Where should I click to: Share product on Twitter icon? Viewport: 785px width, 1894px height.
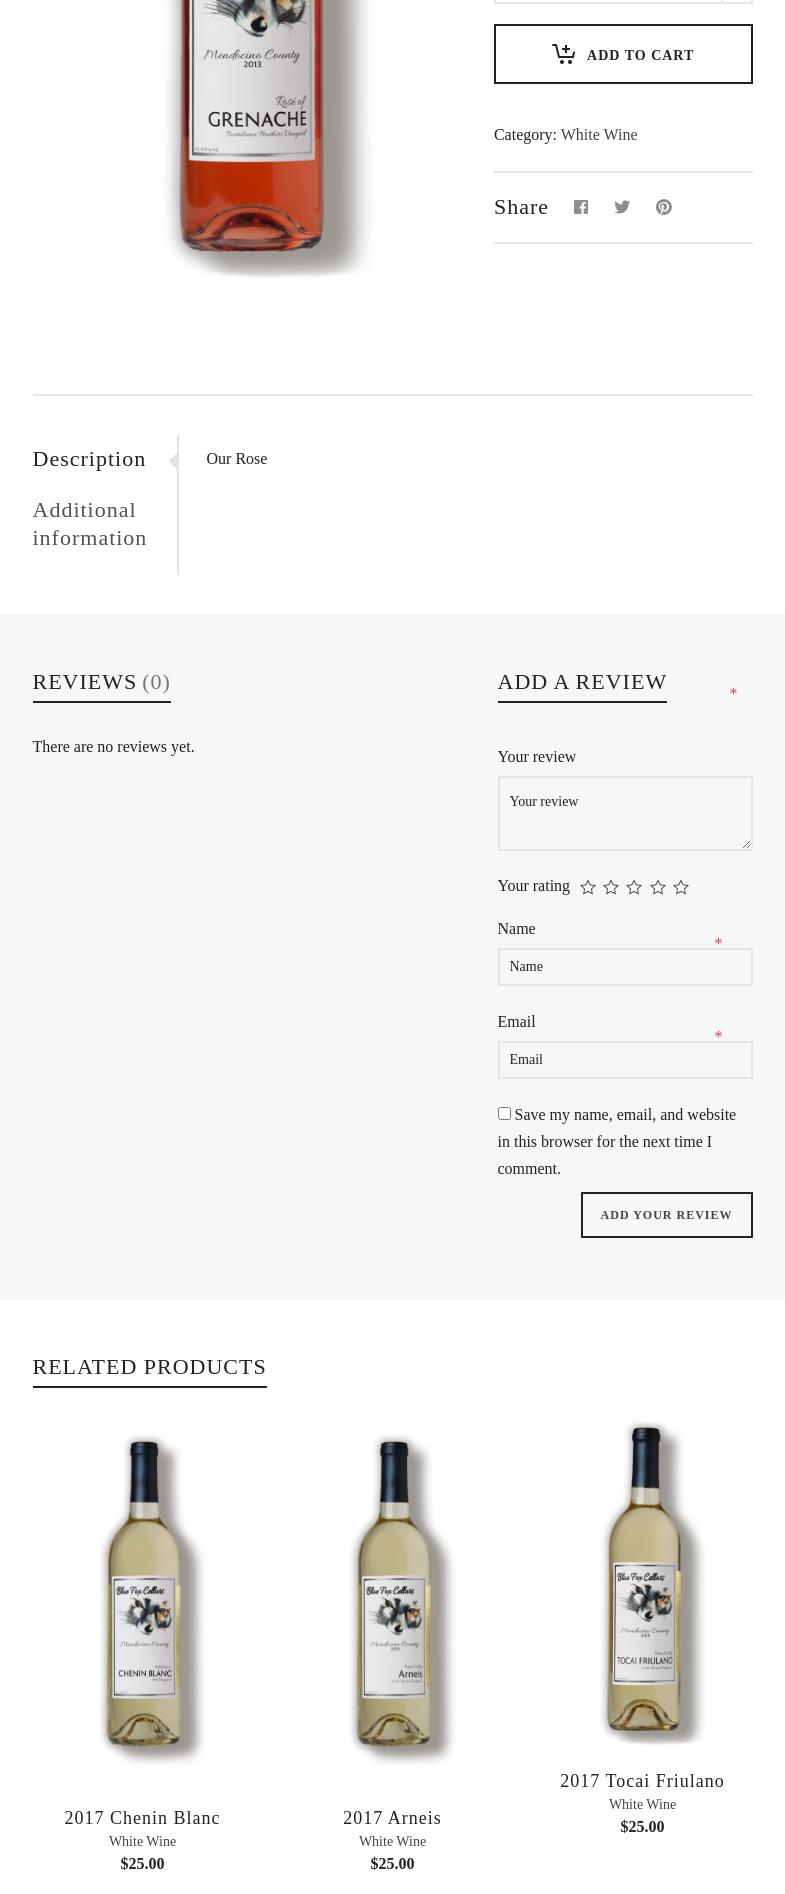(622, 207)
